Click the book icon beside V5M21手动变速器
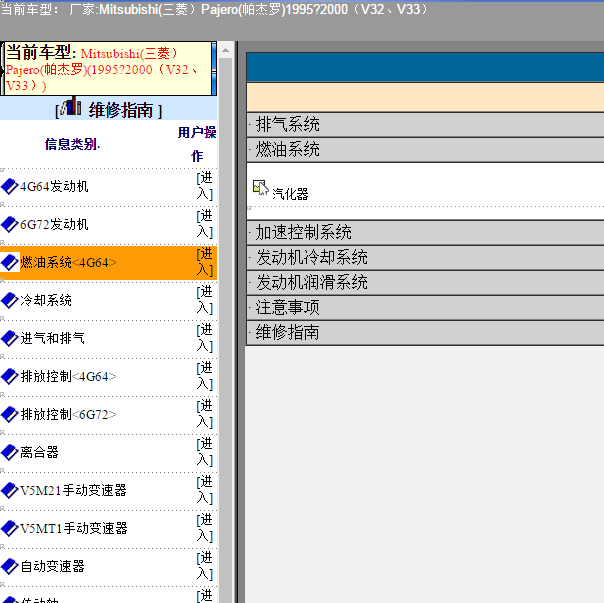The height and width of the screenshot is (603, 604). pyautogui.click(x=10, y=490)
